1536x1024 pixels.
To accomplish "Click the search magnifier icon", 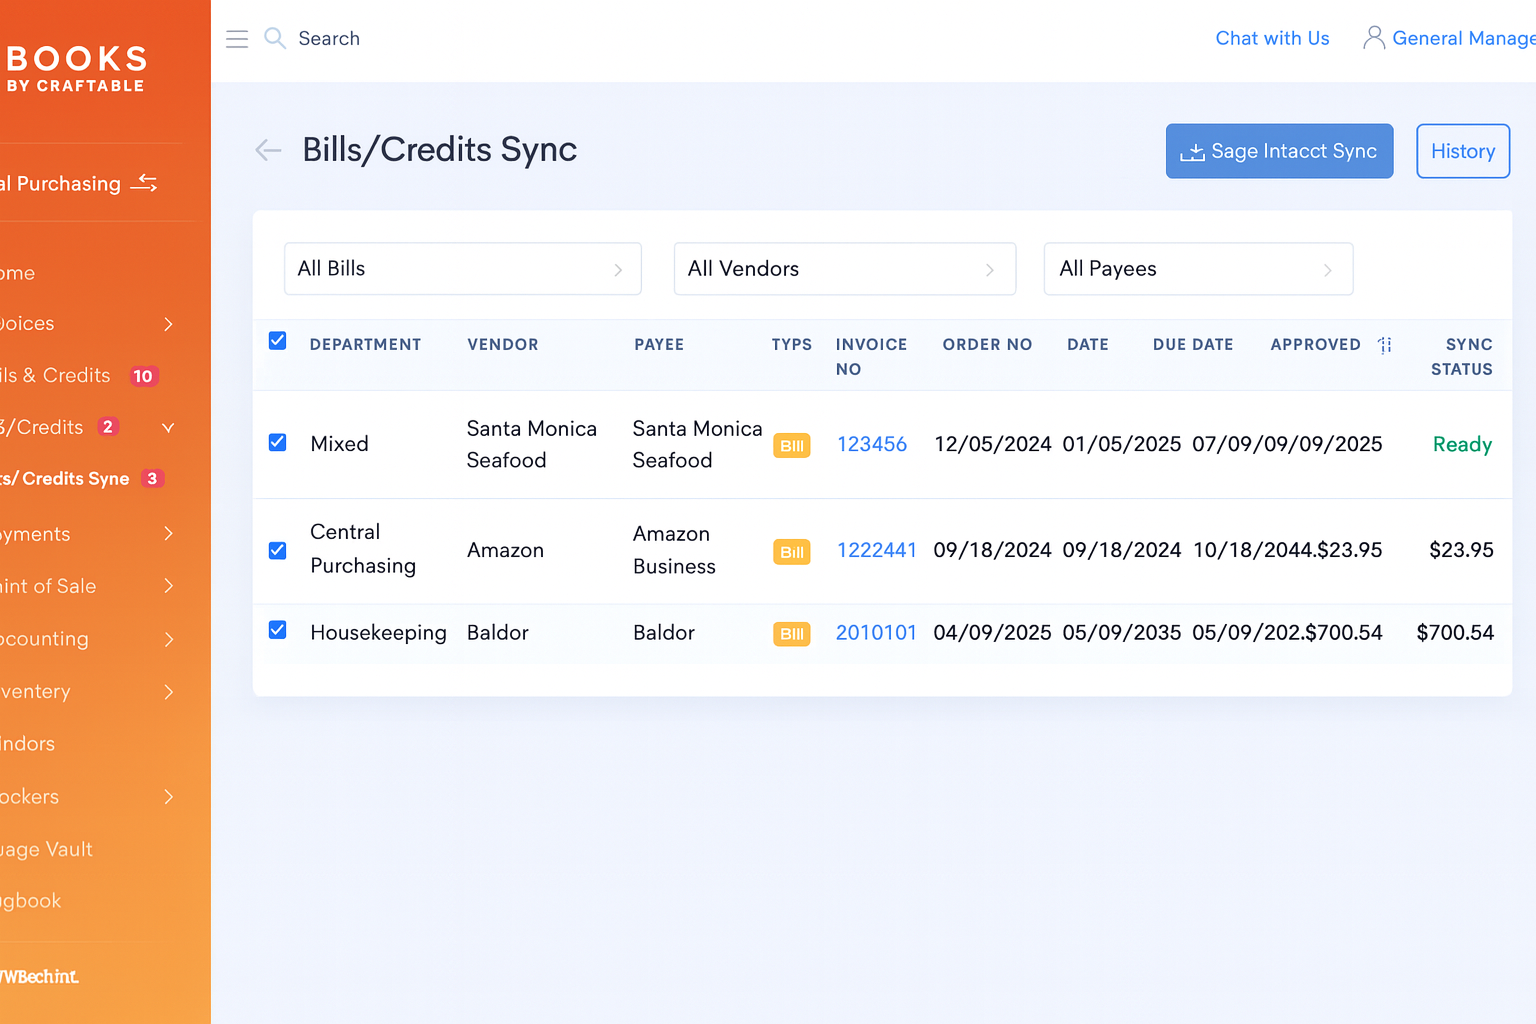I will tap(274, 38).
